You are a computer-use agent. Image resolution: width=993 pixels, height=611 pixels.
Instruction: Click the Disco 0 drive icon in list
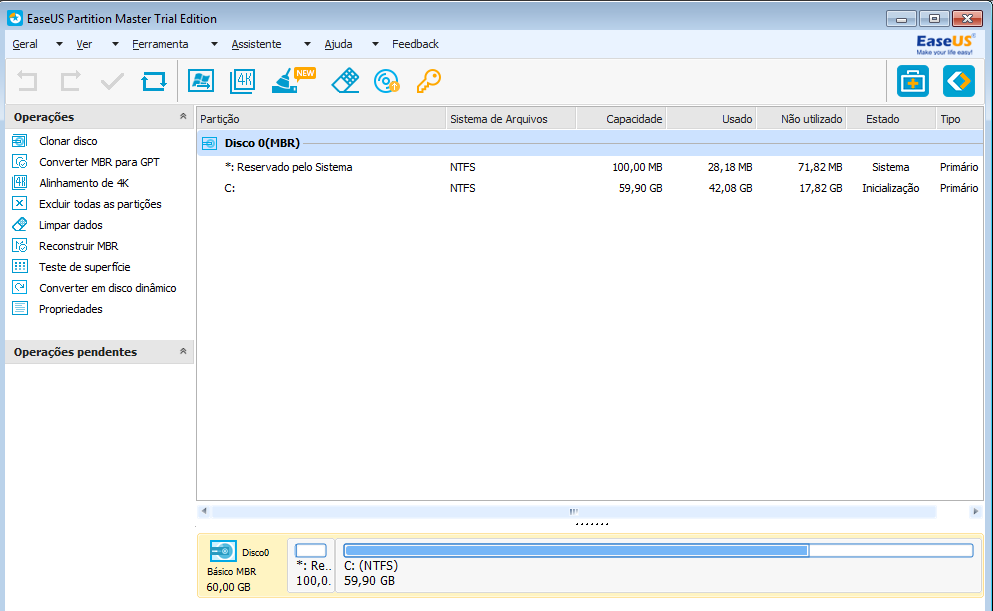click(210, 144)
